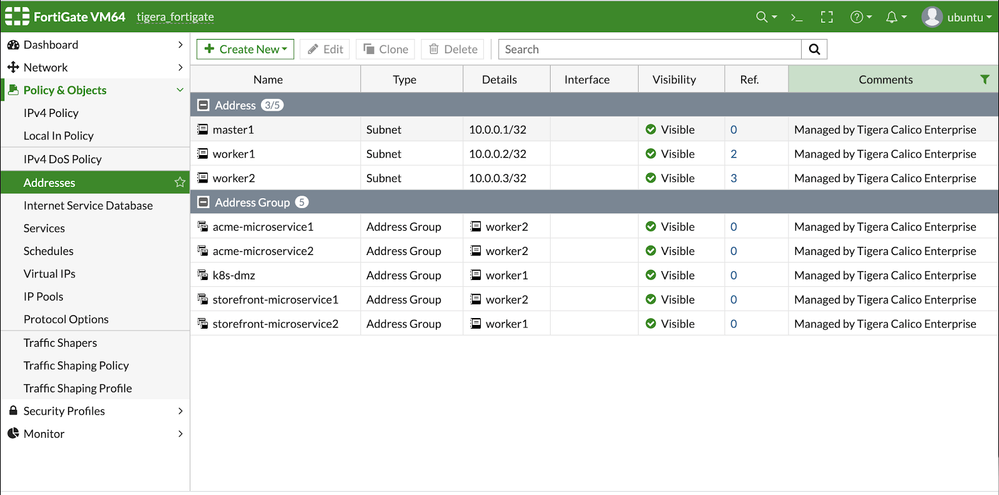The height and width of the screenshot is (495, 999).
Task: Open IPv4 Policy in sidebar
Action: [51, 113]
